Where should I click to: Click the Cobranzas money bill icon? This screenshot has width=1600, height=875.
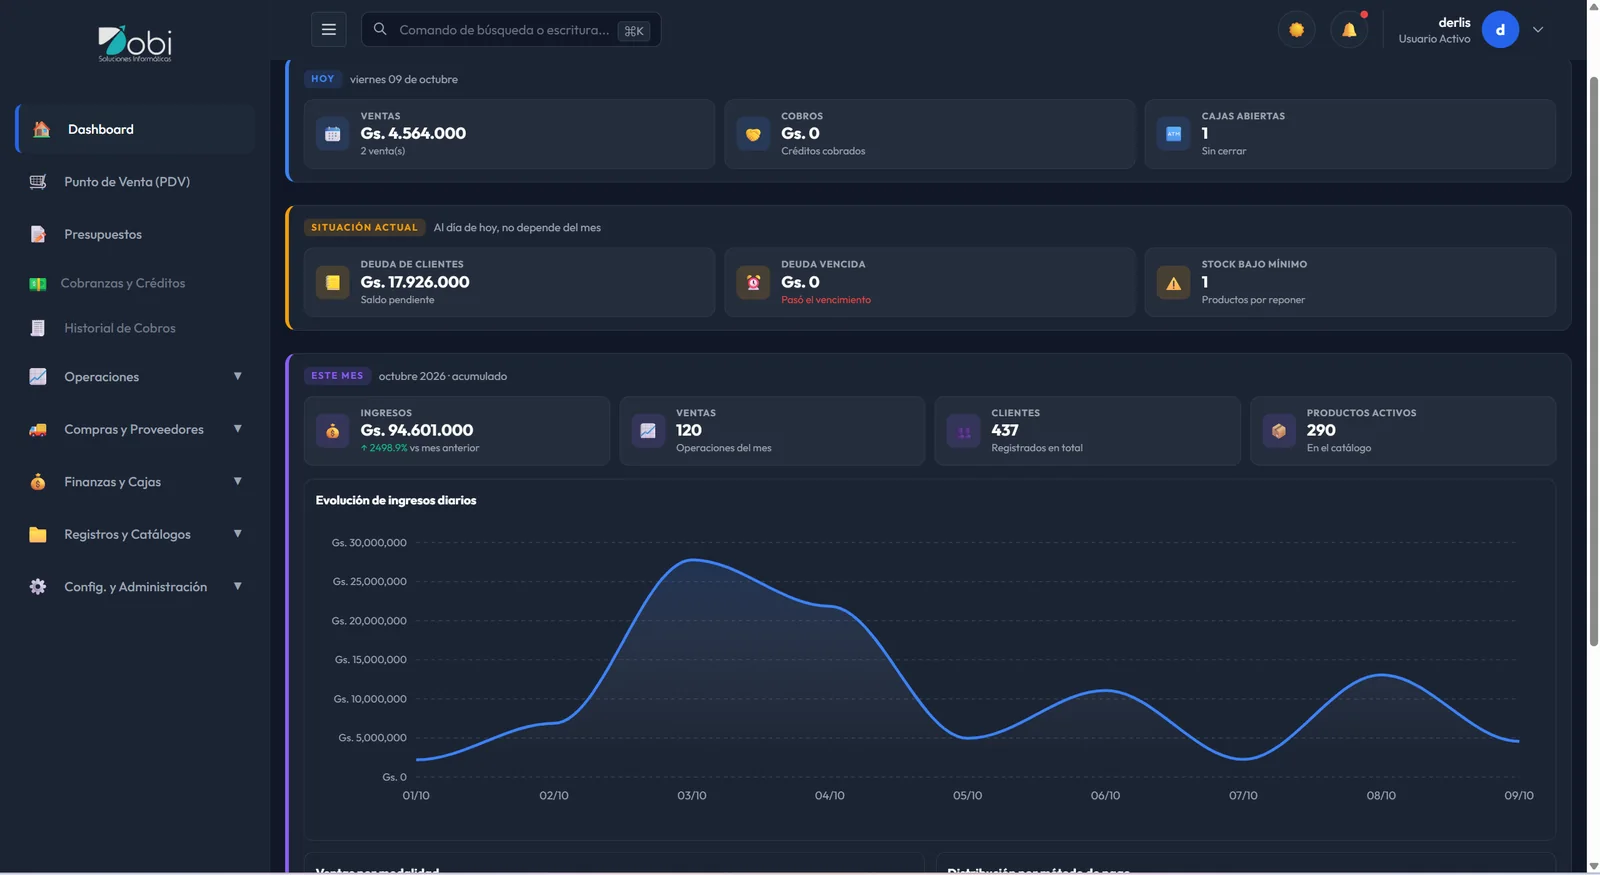(x=38, y=284)
